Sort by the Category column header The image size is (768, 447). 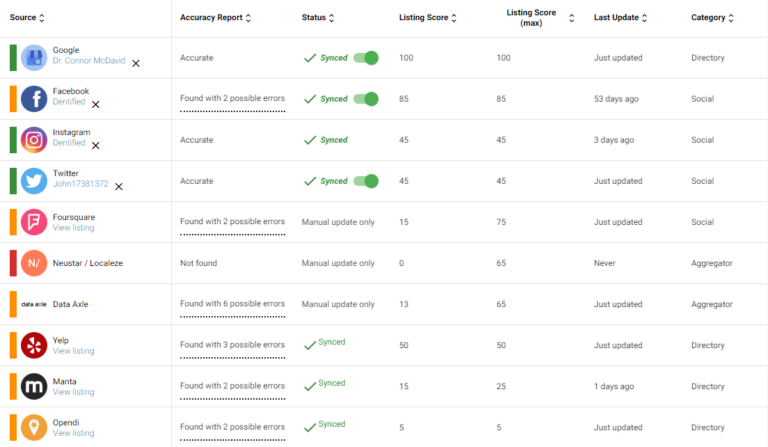[713, 18]
